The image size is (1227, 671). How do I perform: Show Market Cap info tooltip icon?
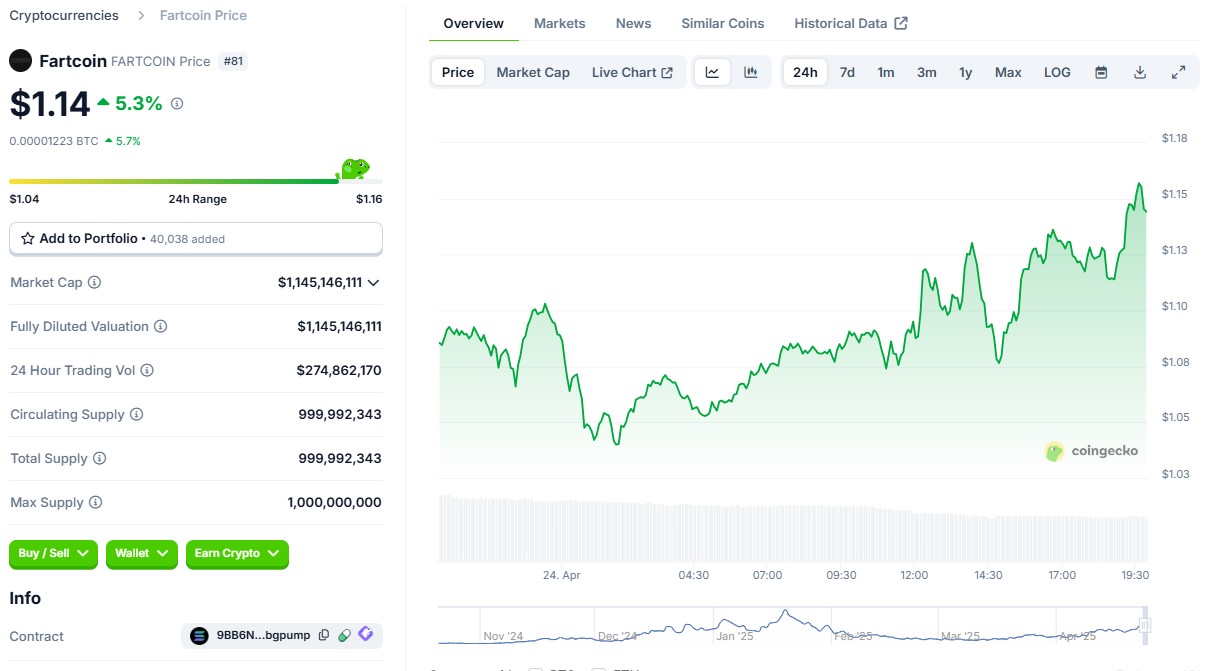(x=95, y=283)
